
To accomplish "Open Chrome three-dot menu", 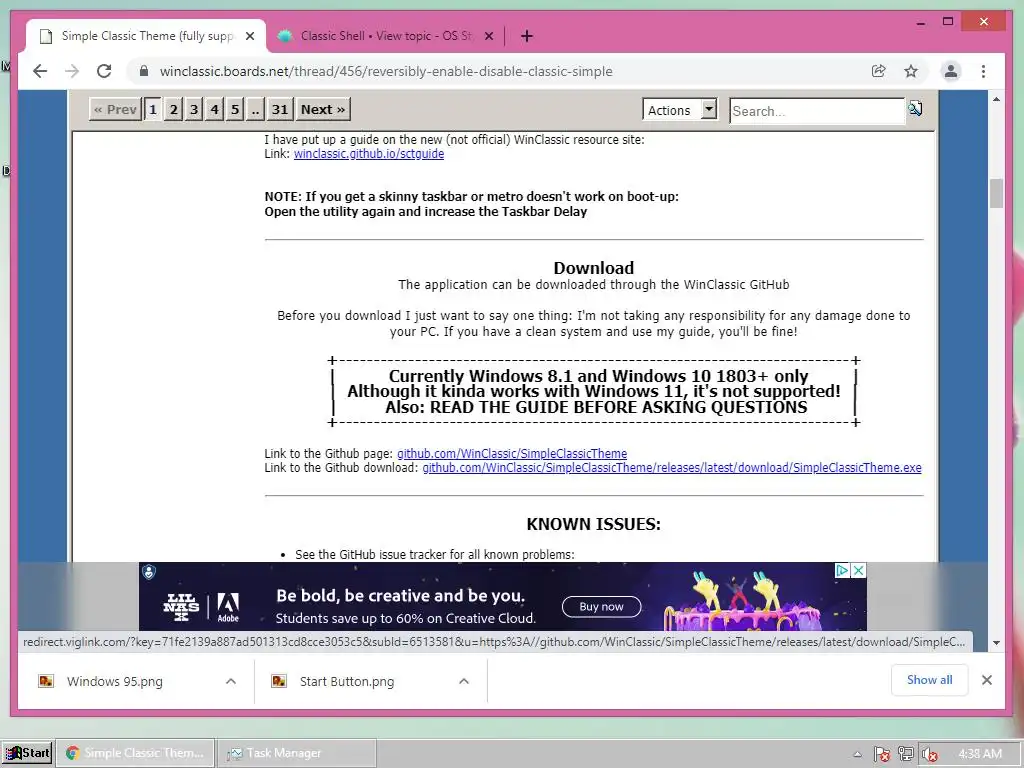I will click(x=984, y=71).
